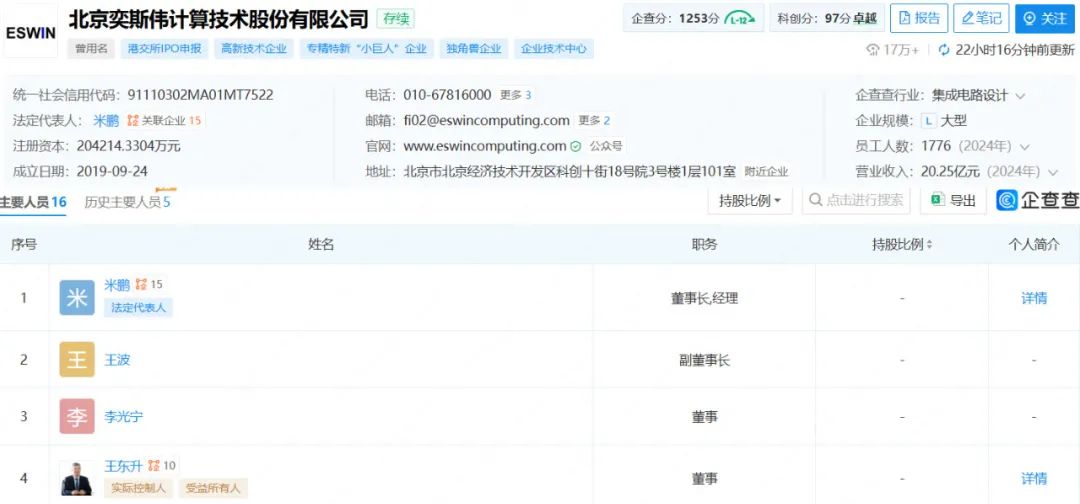Expand the 员工人数 year chevron
Viewport: 1080px width, 504px height.
[1024, 147]
